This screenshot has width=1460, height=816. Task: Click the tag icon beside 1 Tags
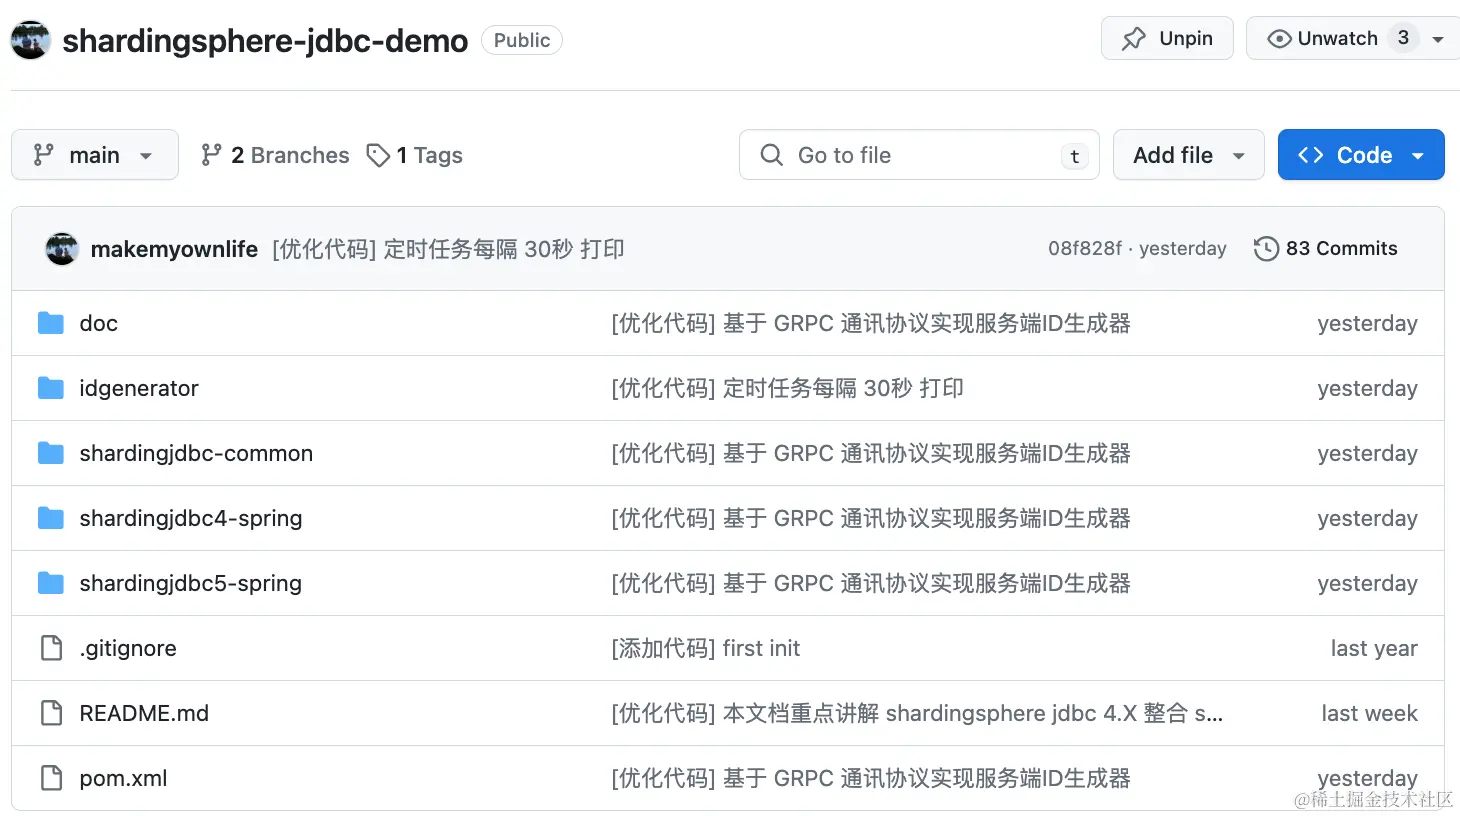click(x=378, y=155)
